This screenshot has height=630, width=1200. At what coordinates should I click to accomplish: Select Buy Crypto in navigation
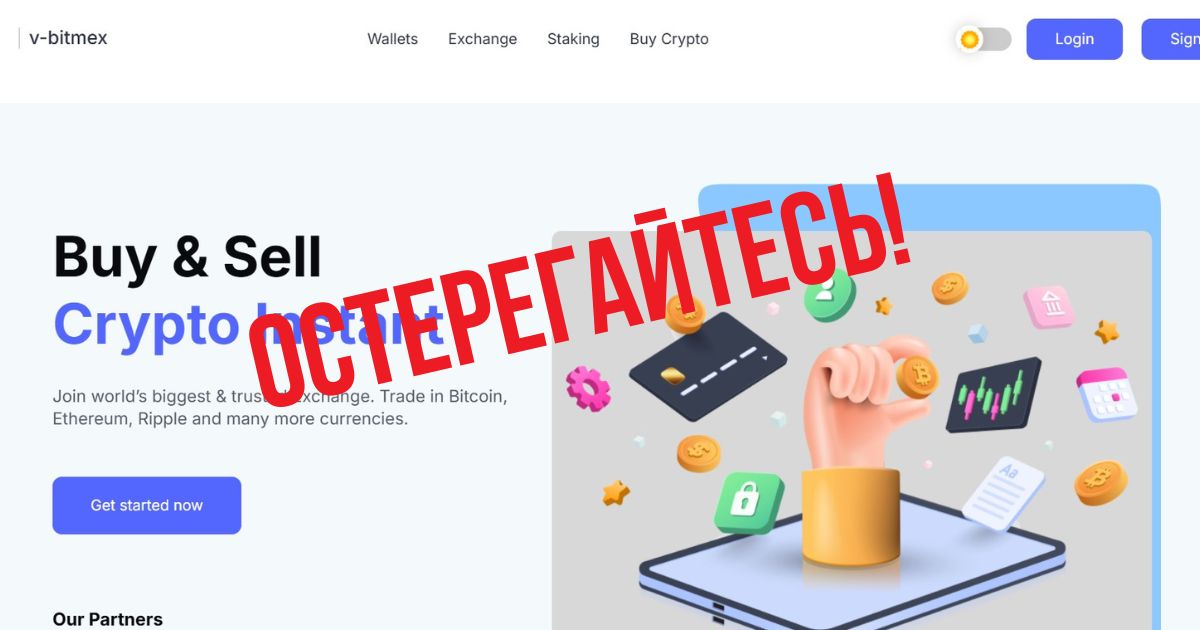point(669,39)
